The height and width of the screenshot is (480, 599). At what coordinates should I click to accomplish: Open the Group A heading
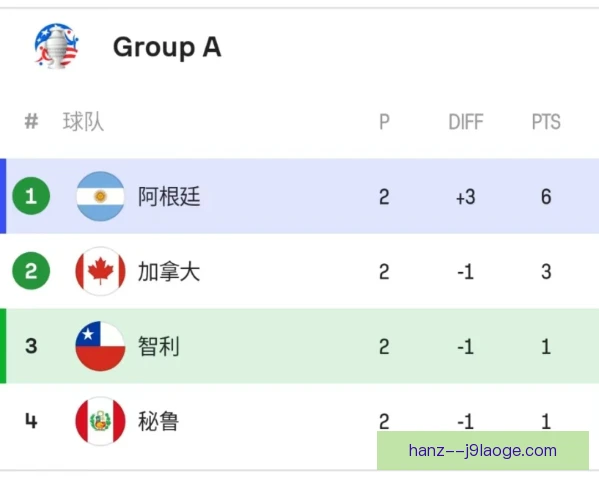click(x=167, y=47)
